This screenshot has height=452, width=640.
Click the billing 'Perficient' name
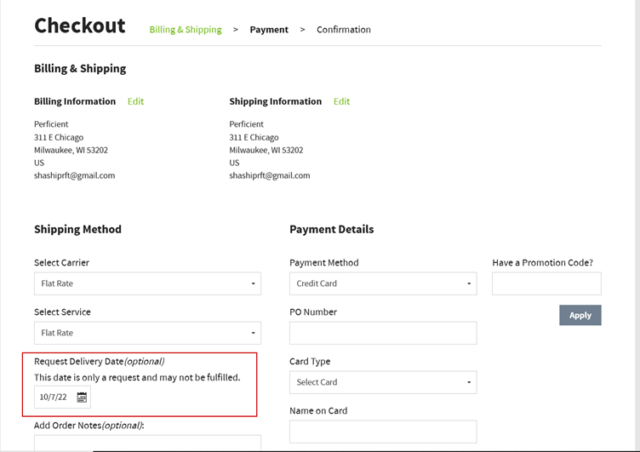click(51, 124)
